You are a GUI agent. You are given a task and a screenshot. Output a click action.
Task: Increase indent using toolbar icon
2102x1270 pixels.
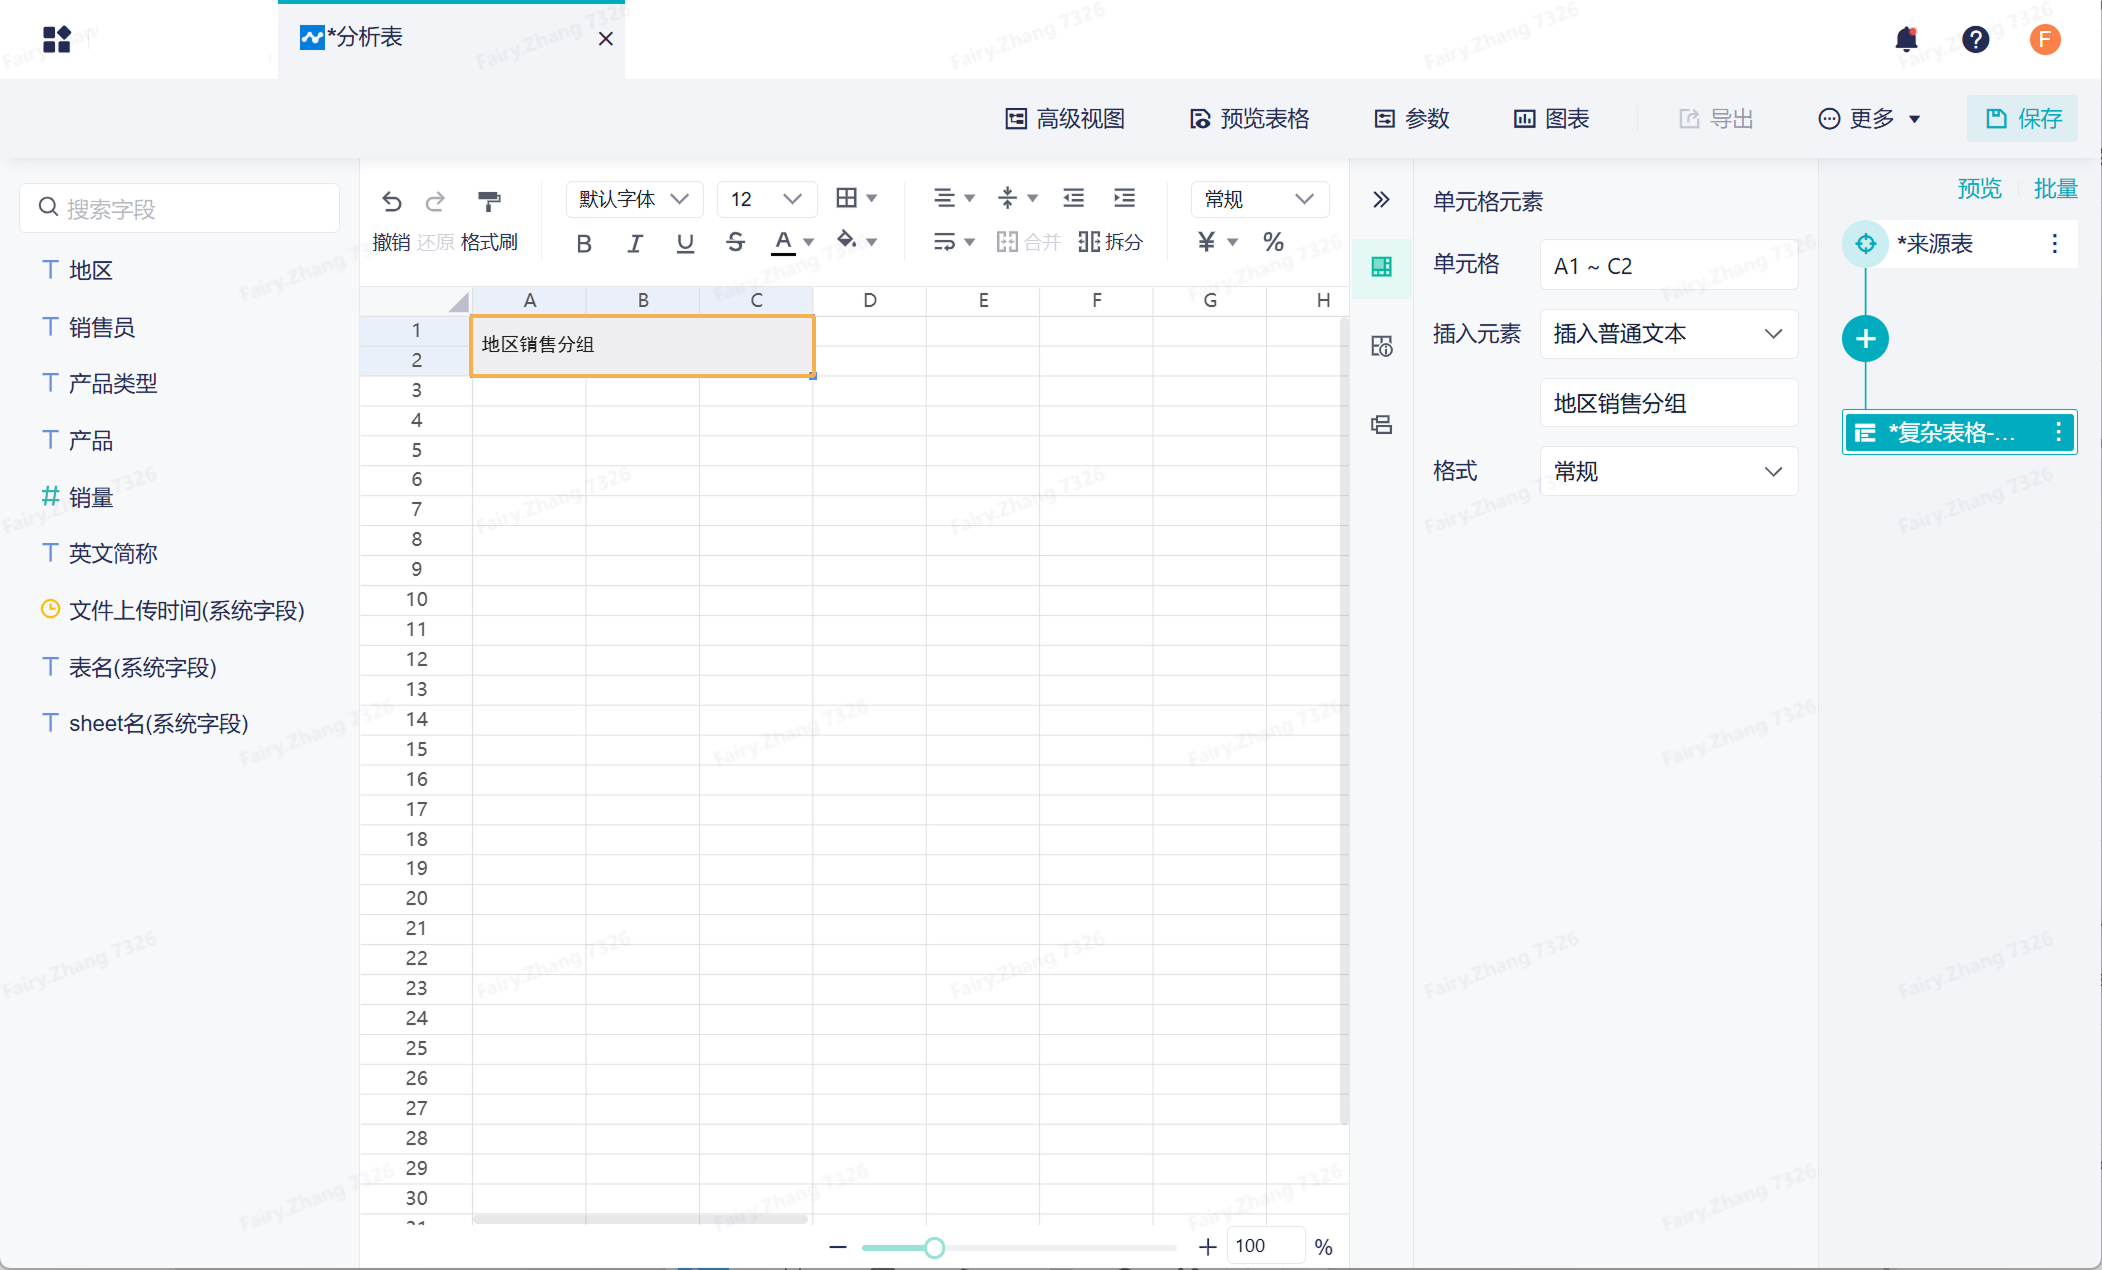point(1124,198)
